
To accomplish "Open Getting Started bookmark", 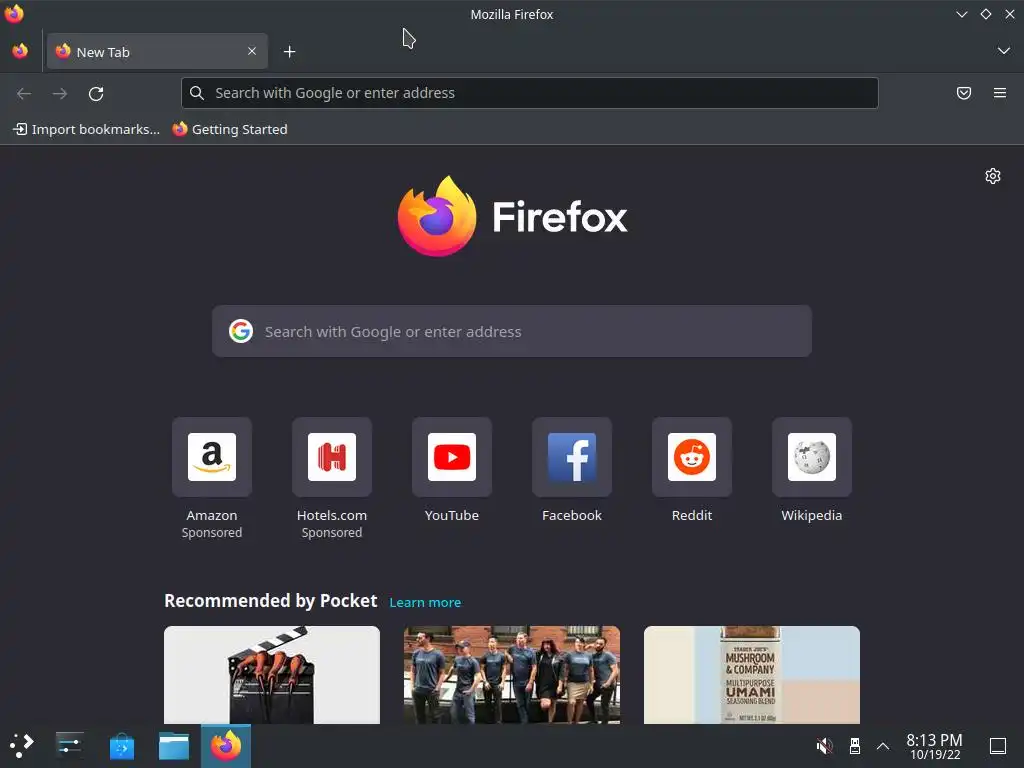I will [x=230, y=129].
